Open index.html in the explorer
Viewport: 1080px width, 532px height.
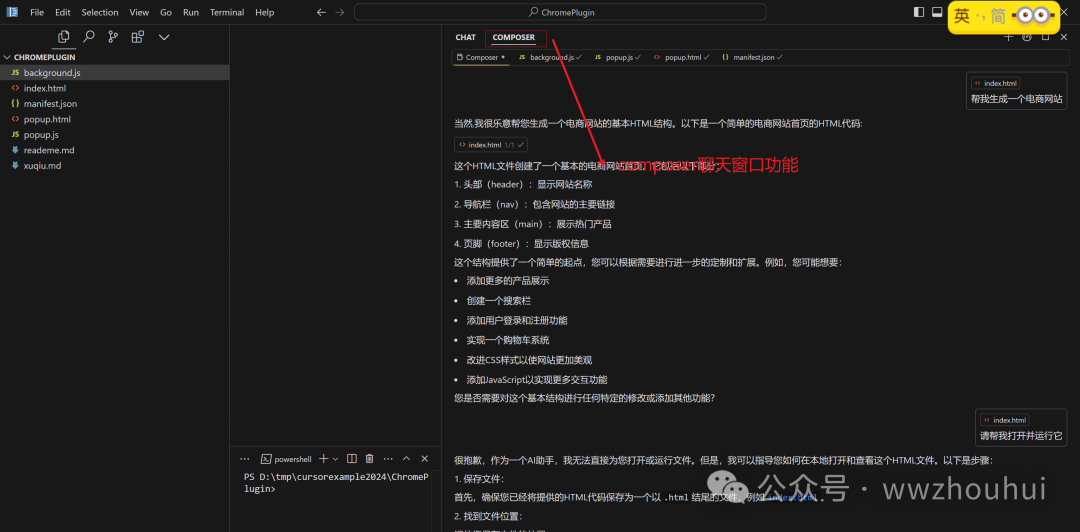pos(114,88)
